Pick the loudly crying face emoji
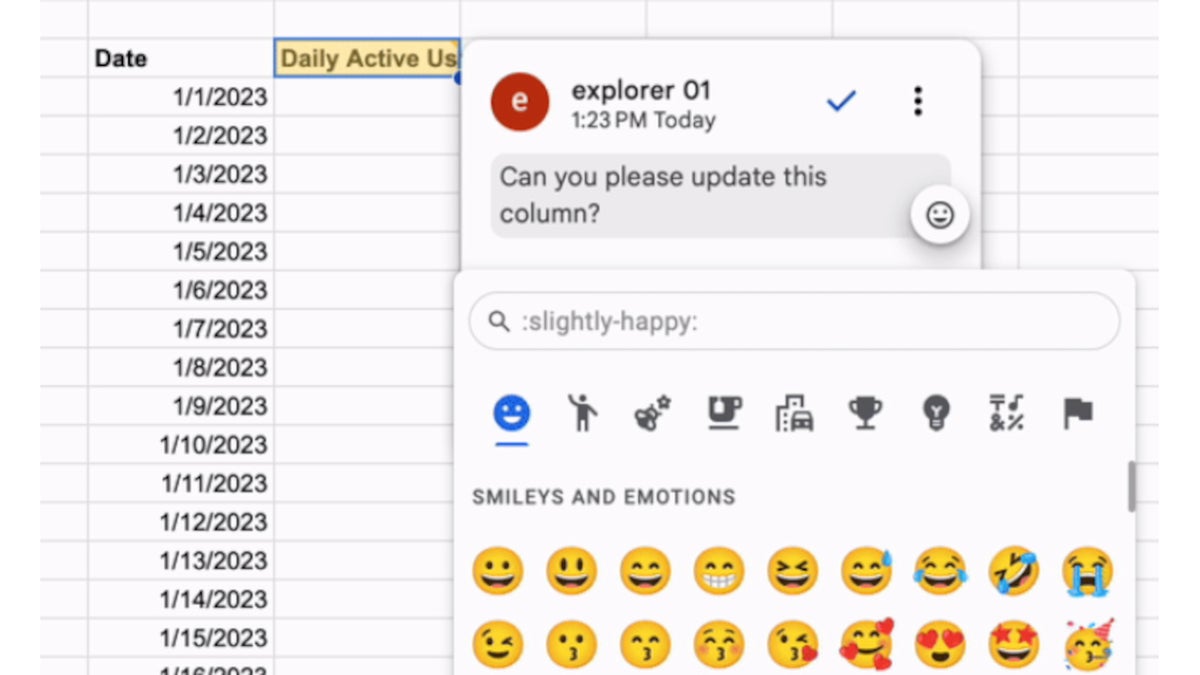This screenshot has height=675, width=1200. coord(1088,572)
